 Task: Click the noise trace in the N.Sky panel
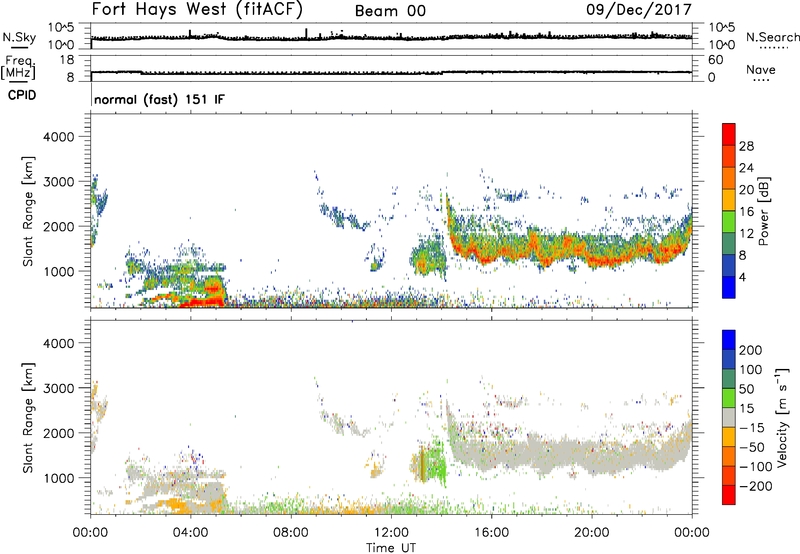click(391, 37)
